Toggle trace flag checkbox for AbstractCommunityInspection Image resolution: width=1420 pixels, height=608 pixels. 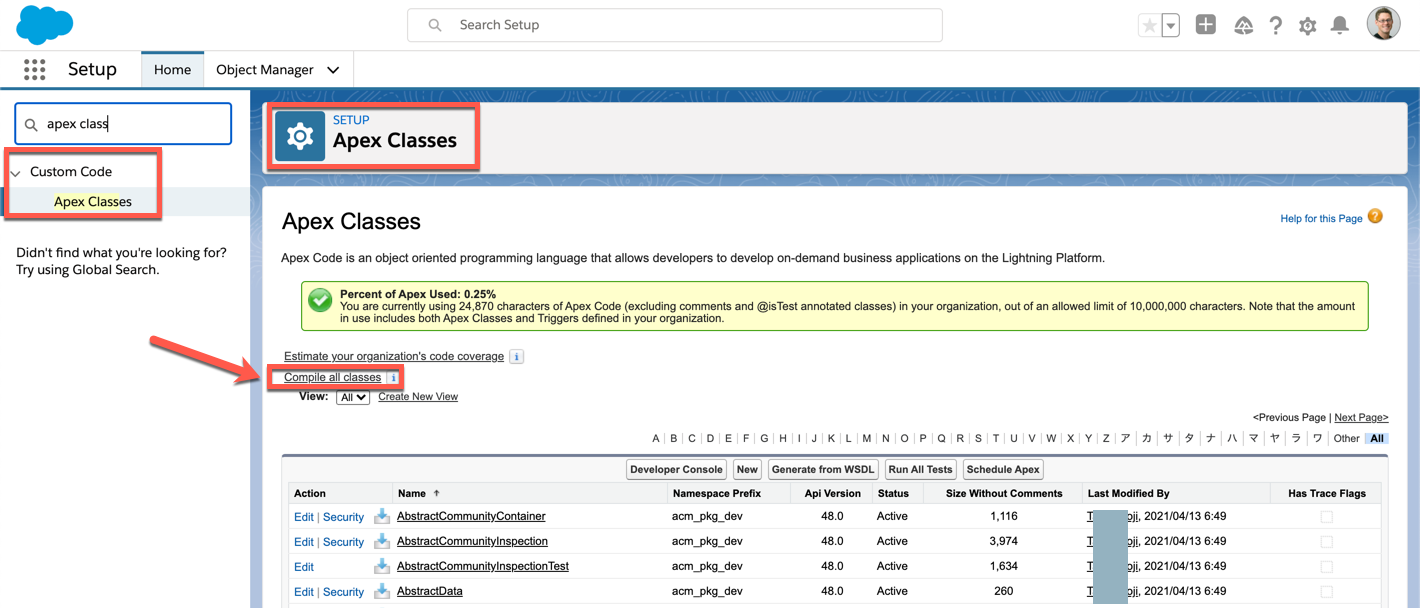[x=1326, y=542]
